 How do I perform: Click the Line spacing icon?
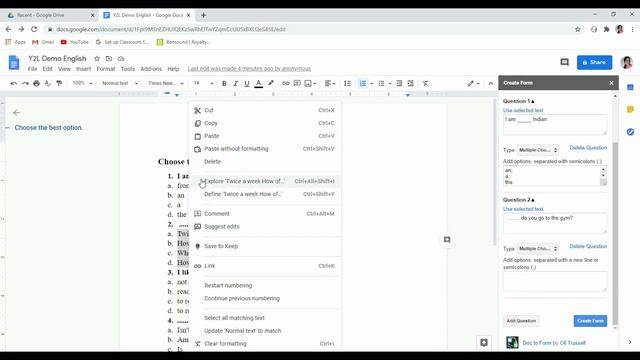coord(347,83)
